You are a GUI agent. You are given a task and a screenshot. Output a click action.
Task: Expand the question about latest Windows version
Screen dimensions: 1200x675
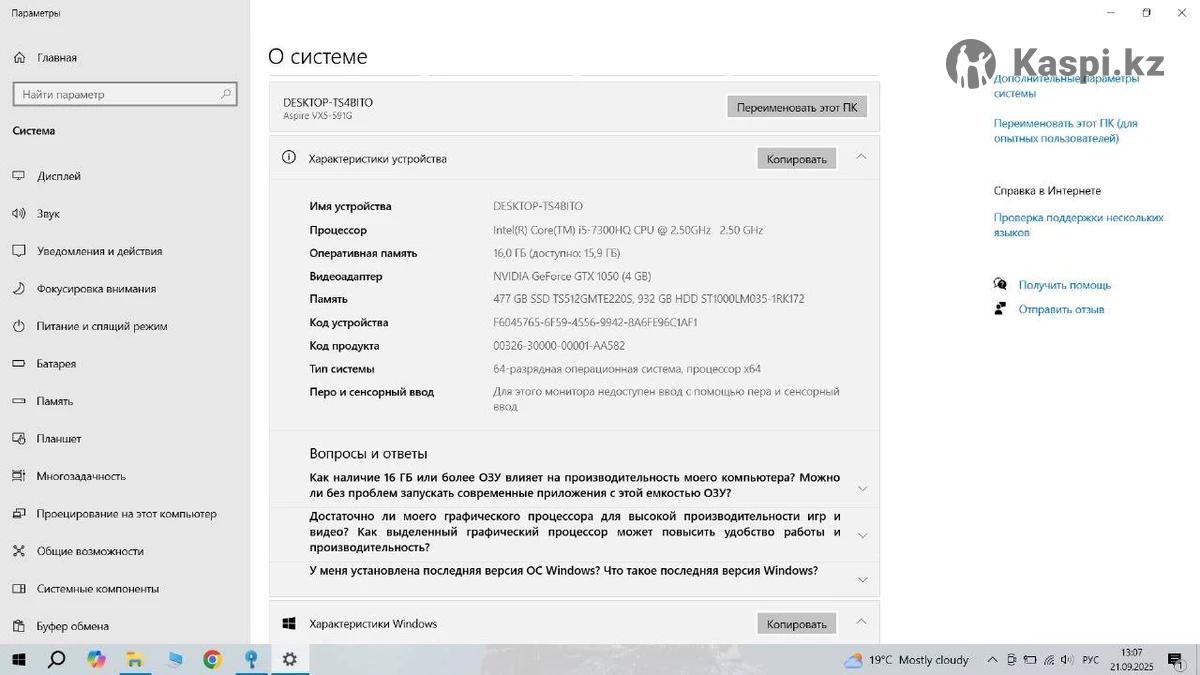click(862, 579)
